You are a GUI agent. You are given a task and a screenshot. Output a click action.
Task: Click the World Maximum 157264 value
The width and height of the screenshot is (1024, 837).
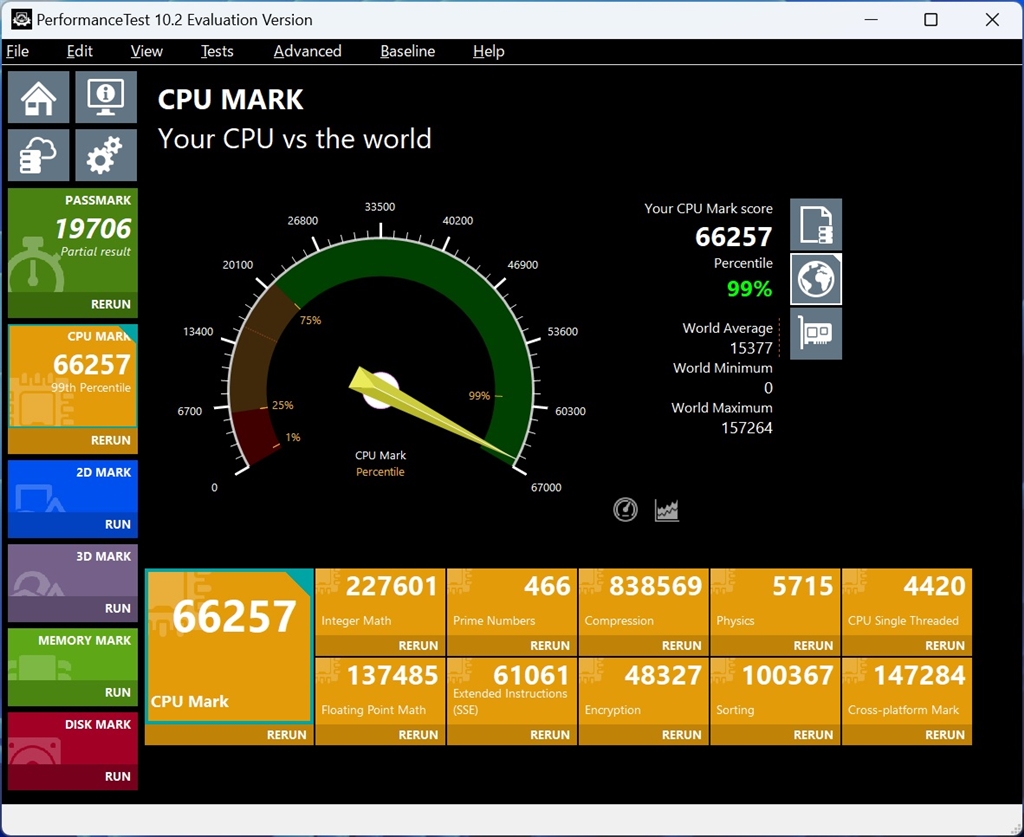[x=746, y=428]
